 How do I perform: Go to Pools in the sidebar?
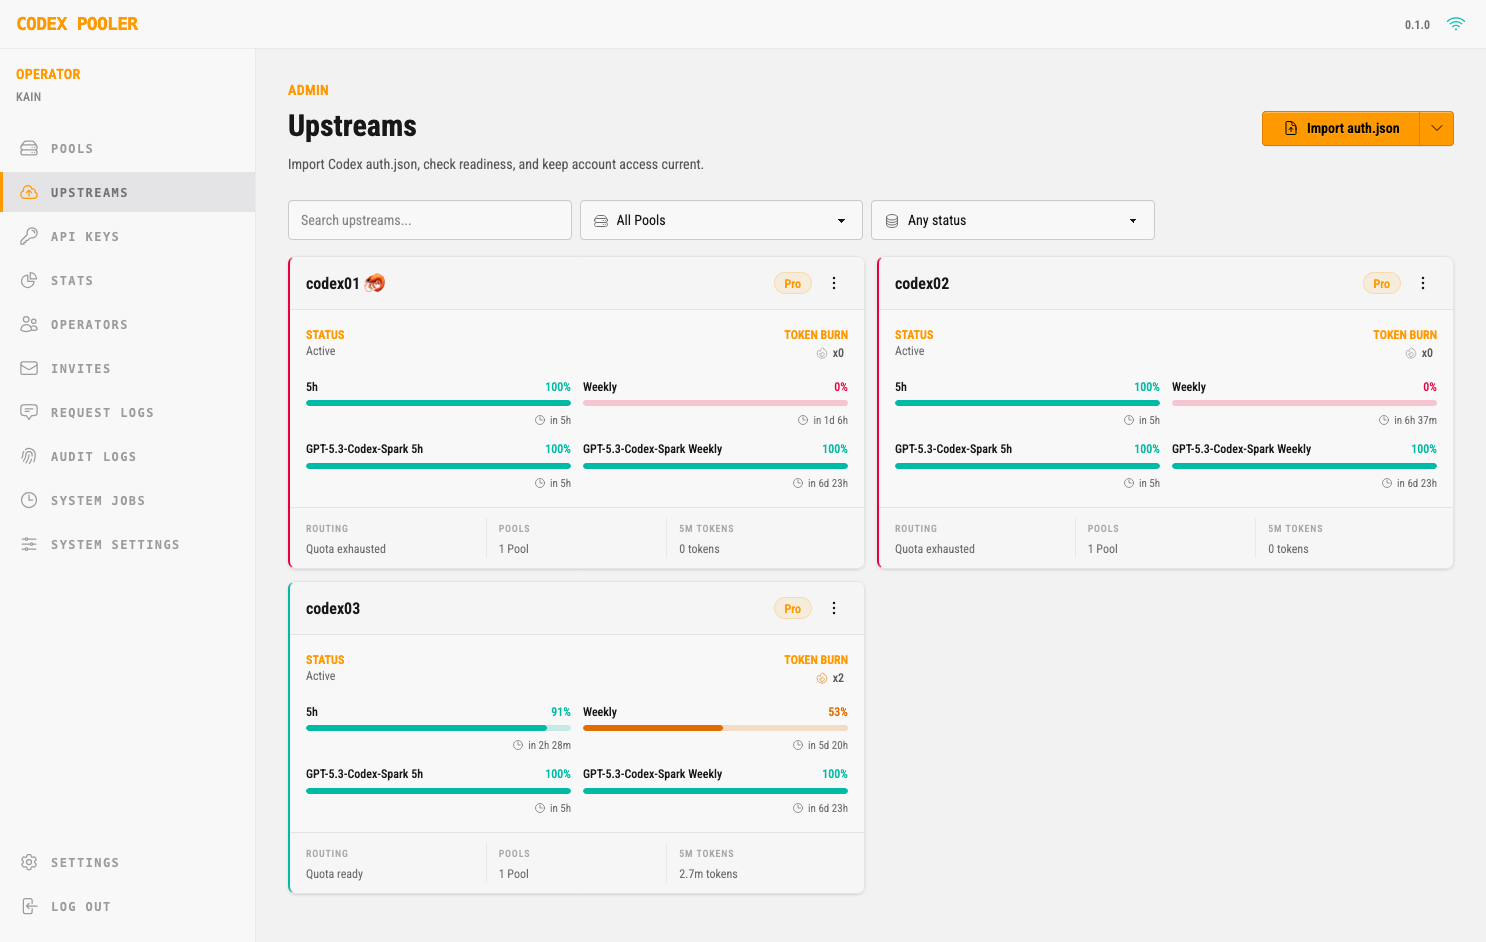128,148
